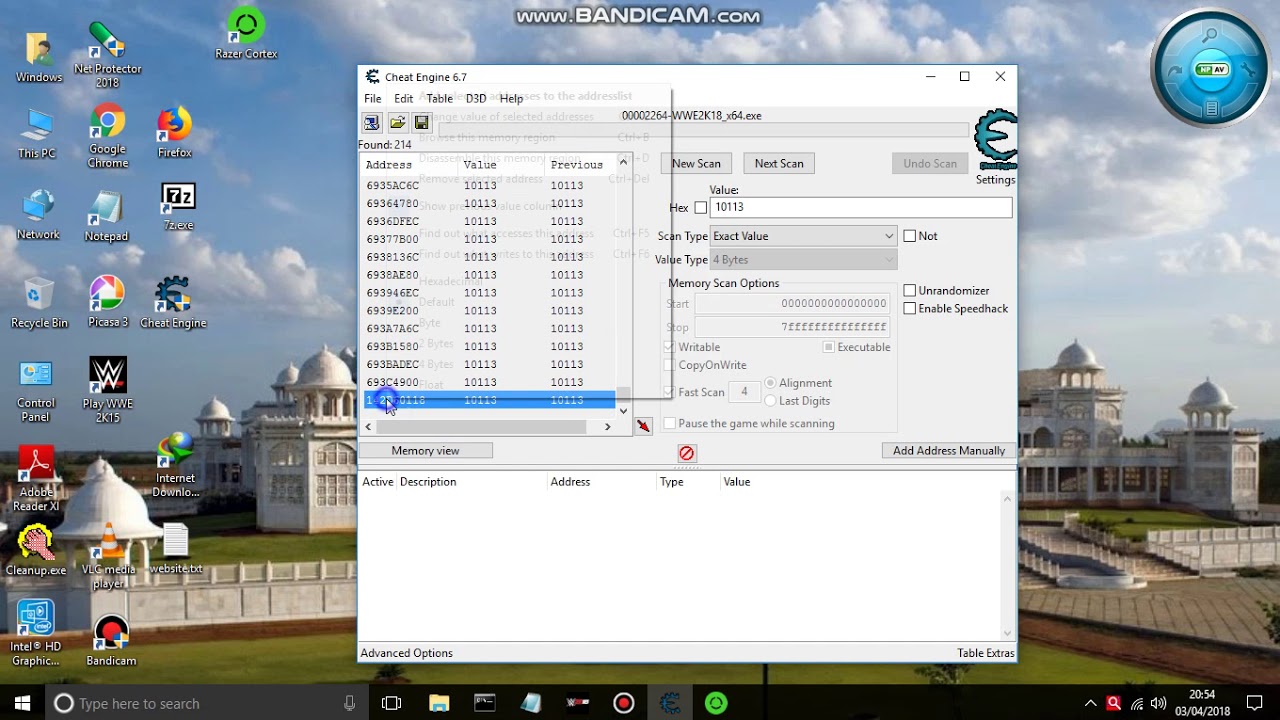The image size is (1280, 720).
Task: Select the website.txt file on desktop
Action: click(x=176, y=550)
